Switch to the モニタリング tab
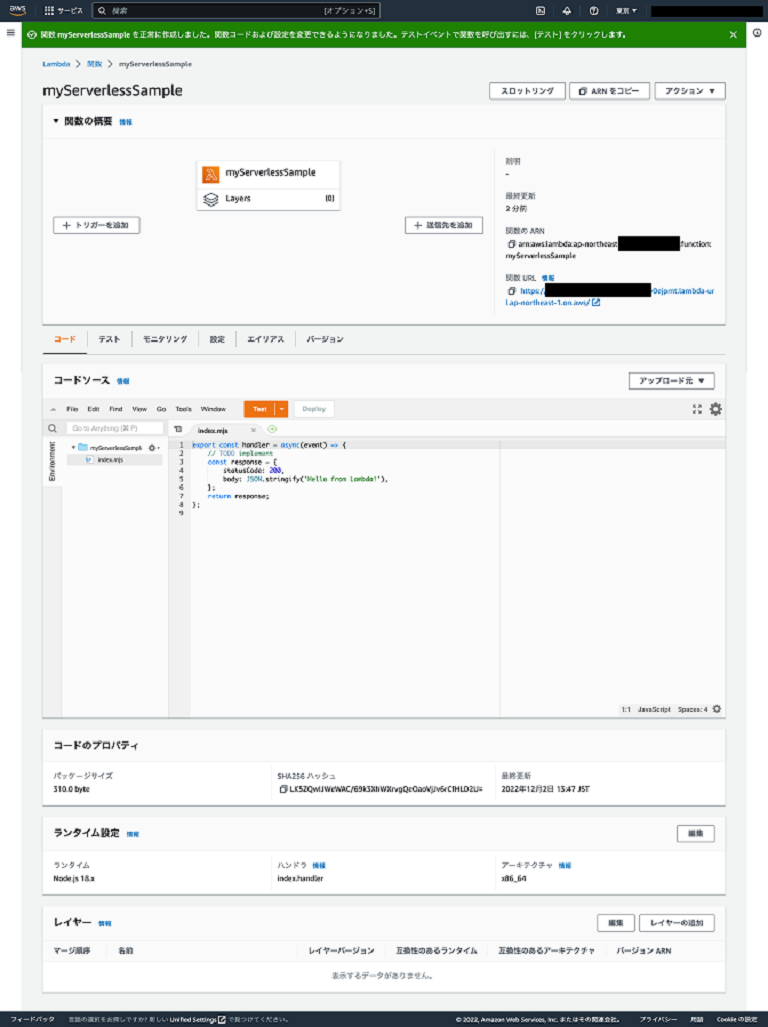Viewport: 768px width, 1027px height. click(165, 339)
